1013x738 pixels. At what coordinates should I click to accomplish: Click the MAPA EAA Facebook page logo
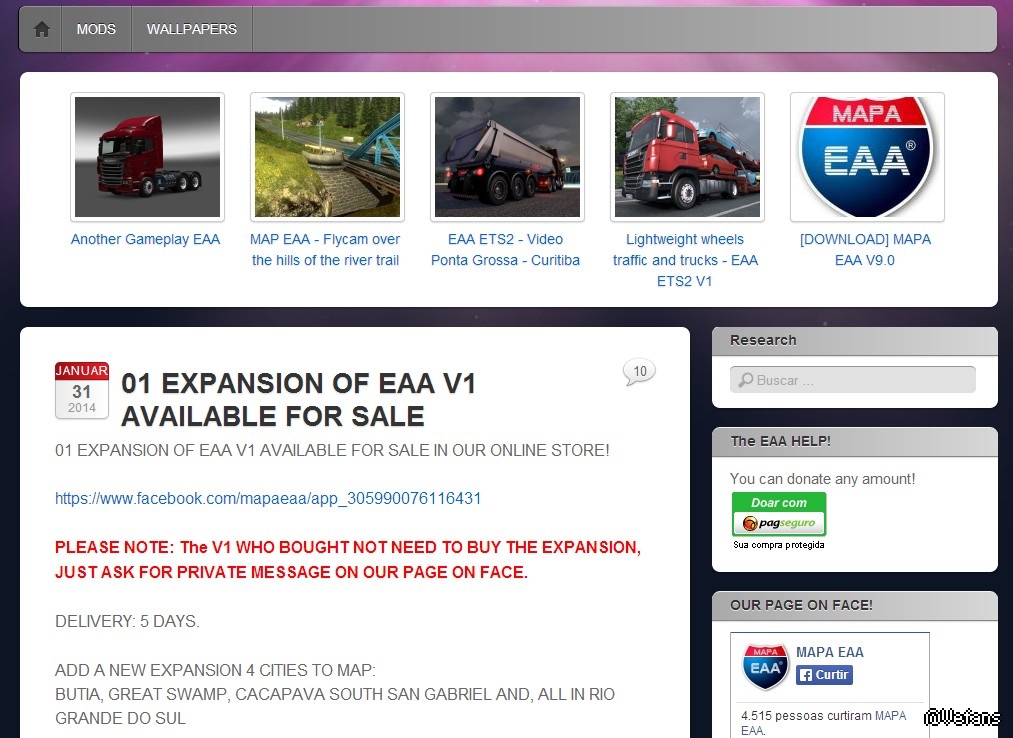point(765,667)
